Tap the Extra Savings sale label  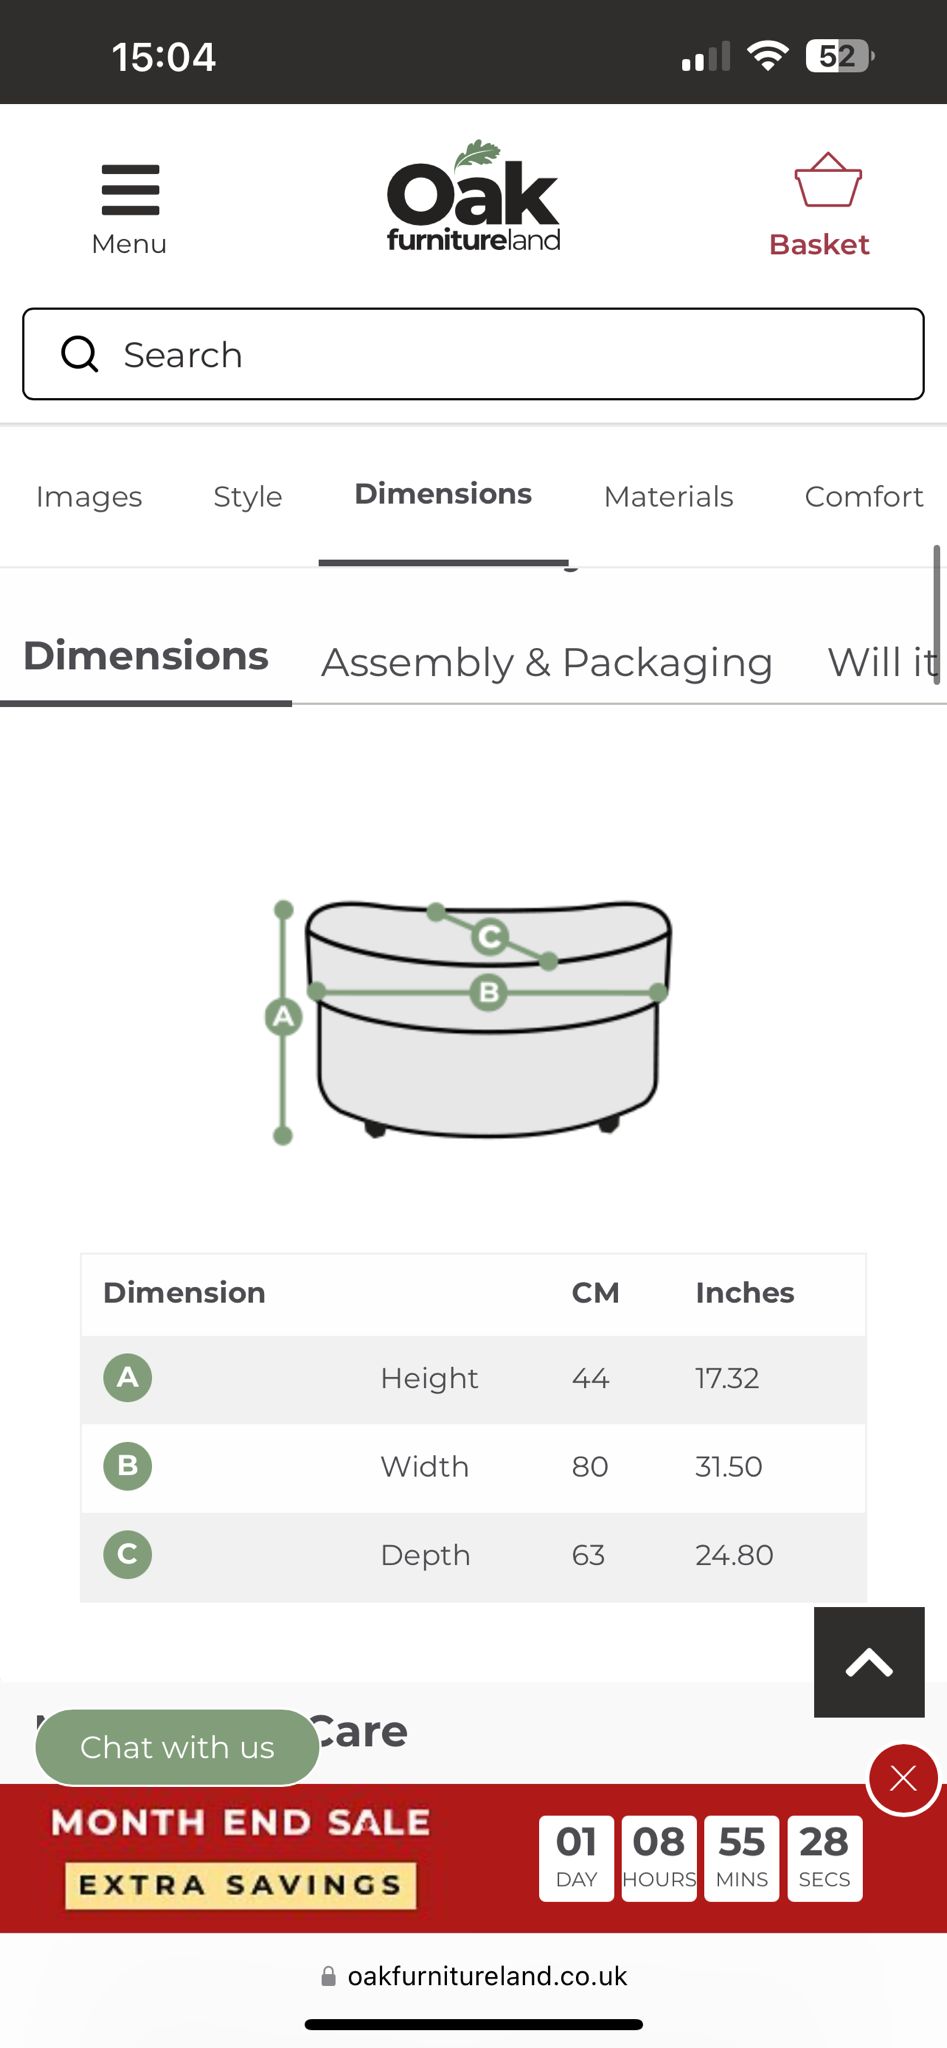coord(240,1885)
